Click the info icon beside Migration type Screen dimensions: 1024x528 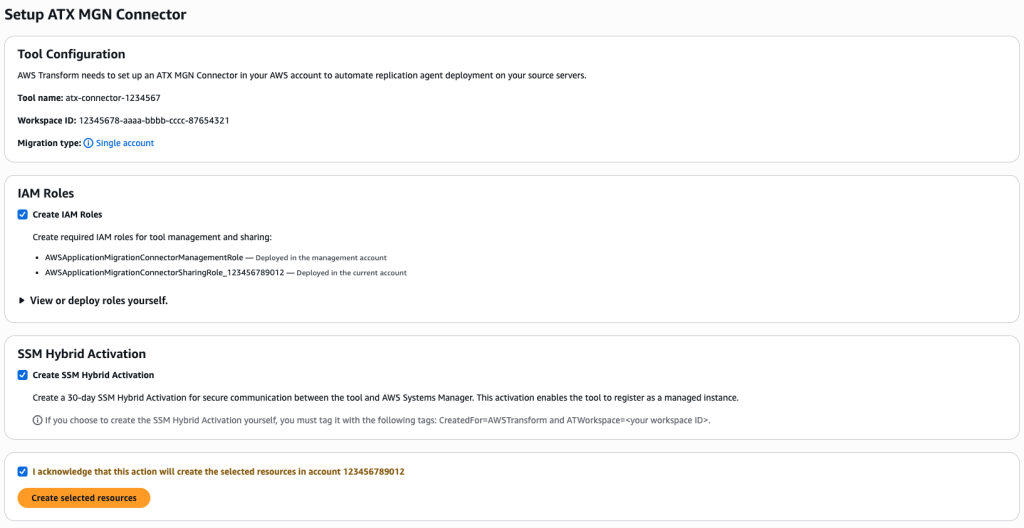pos(88,143)
